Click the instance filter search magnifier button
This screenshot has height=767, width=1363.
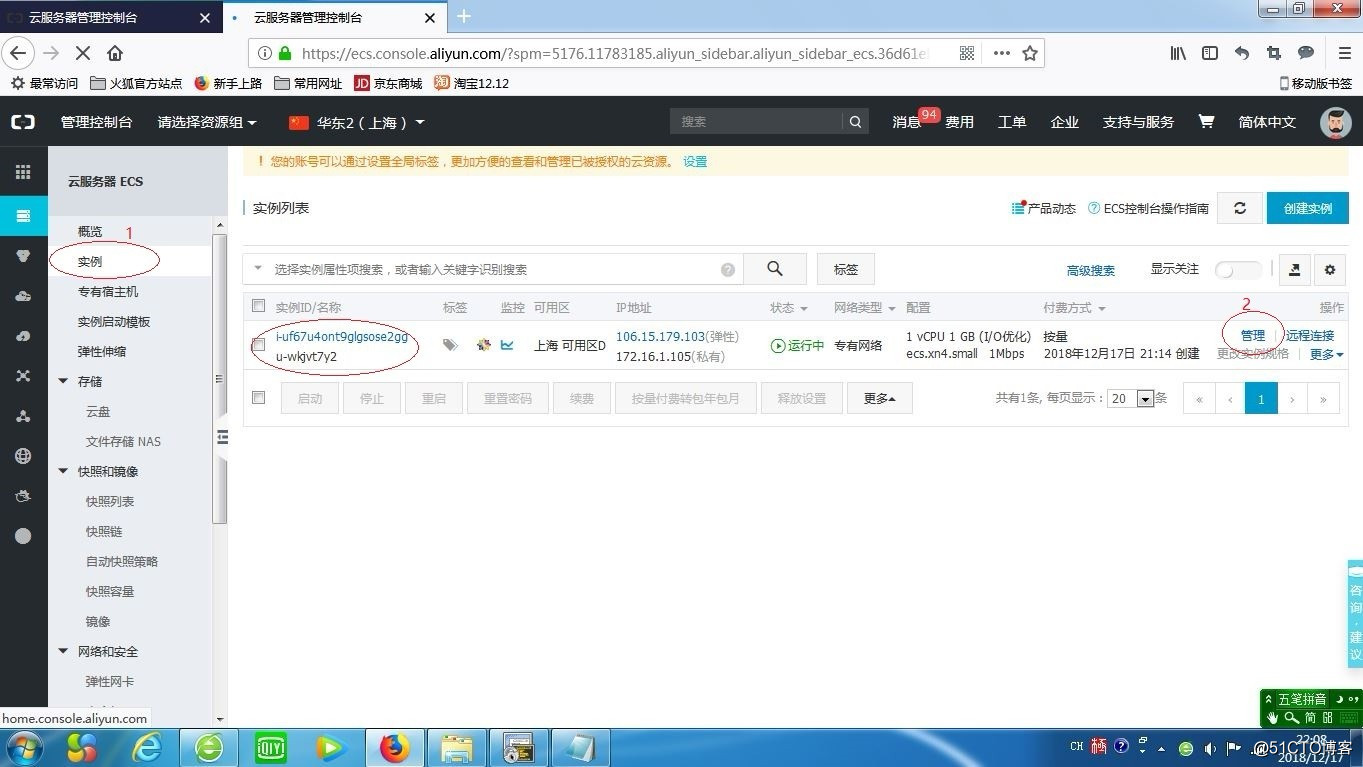[775, 269]
